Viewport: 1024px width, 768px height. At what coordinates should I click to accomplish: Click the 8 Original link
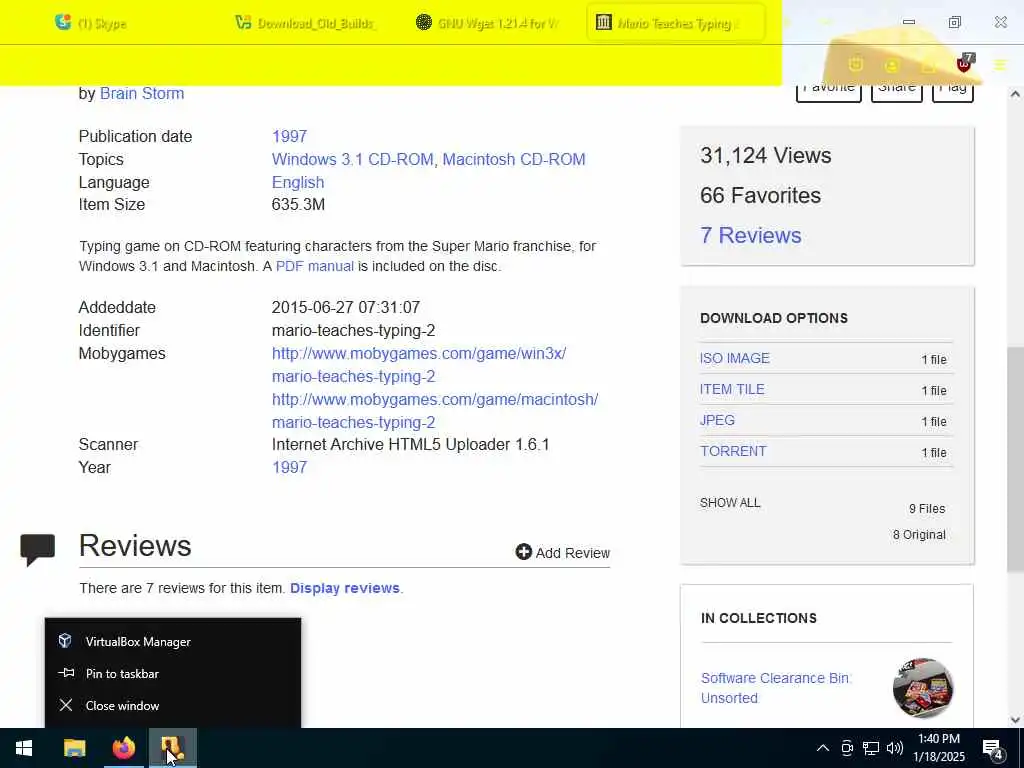point(919,535)
